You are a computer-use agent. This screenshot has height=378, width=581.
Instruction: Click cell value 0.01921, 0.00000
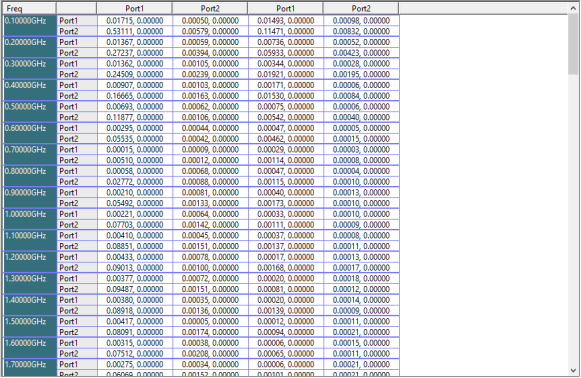[286, 74]
